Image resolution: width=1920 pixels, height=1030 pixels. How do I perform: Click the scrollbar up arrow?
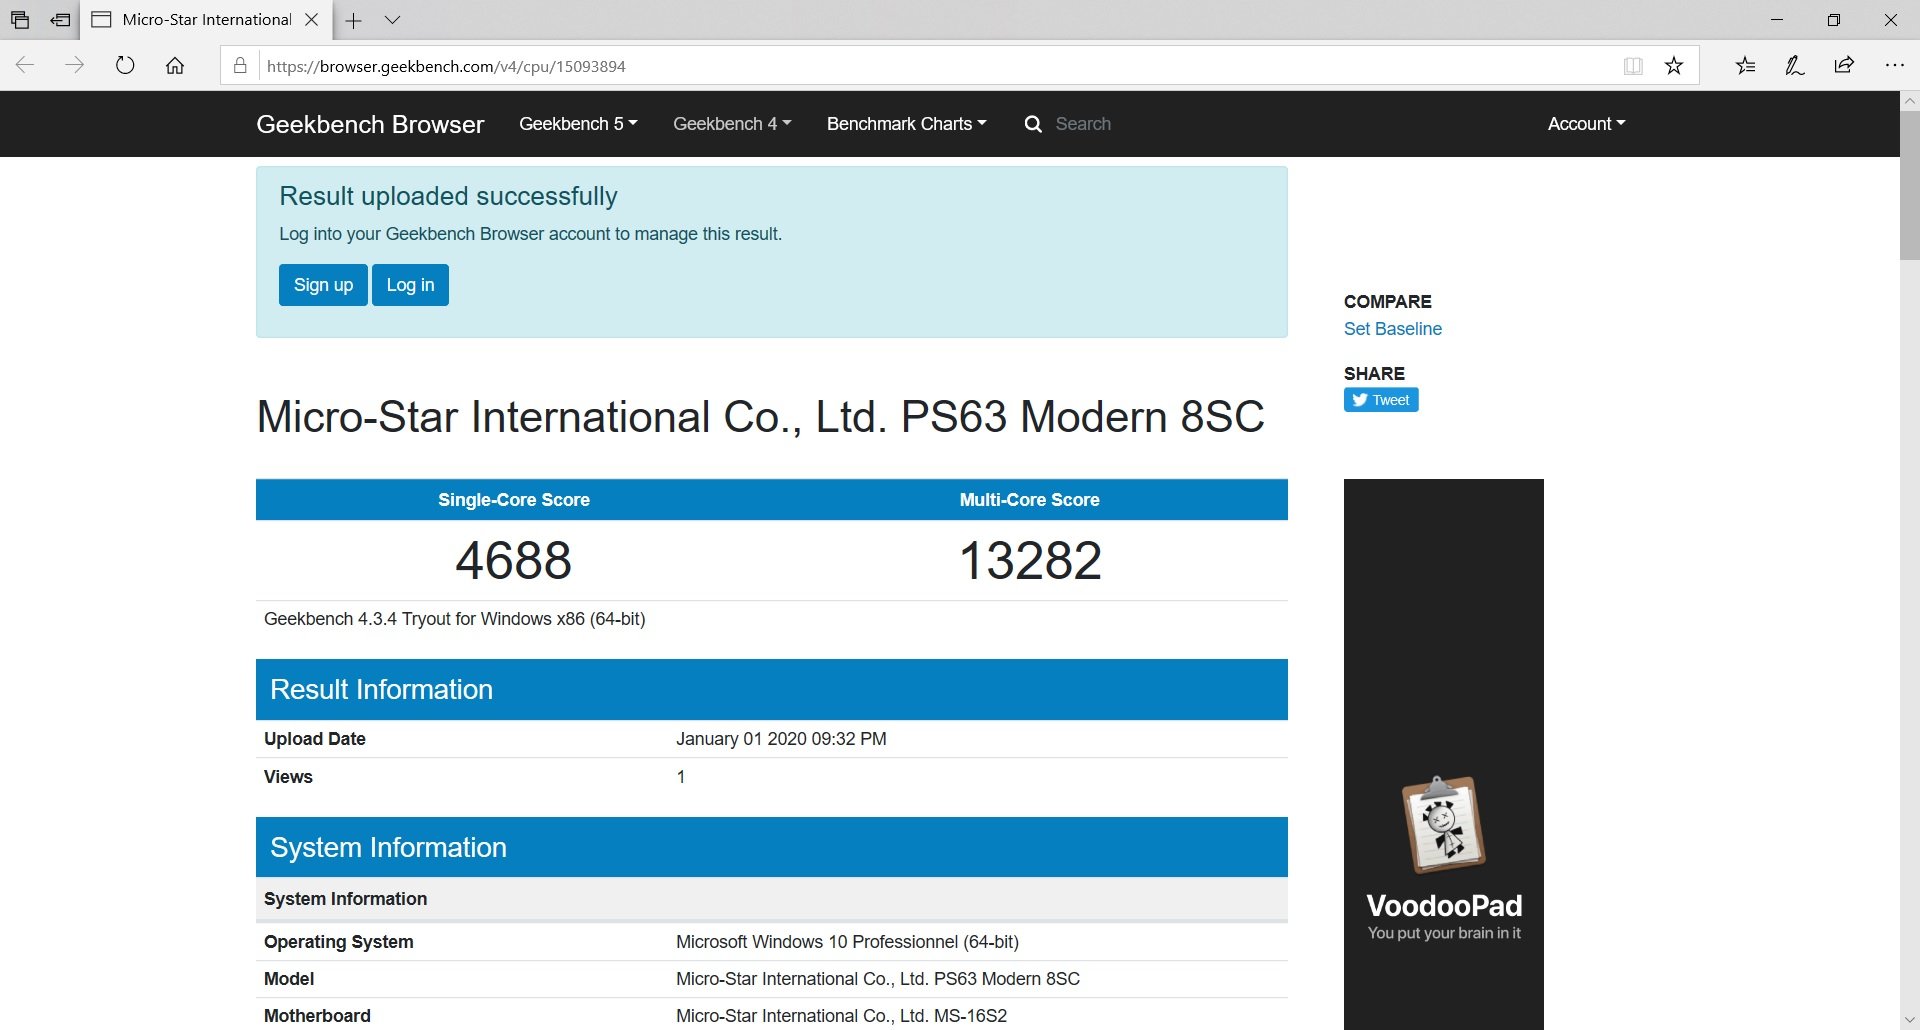point(1910,100)
